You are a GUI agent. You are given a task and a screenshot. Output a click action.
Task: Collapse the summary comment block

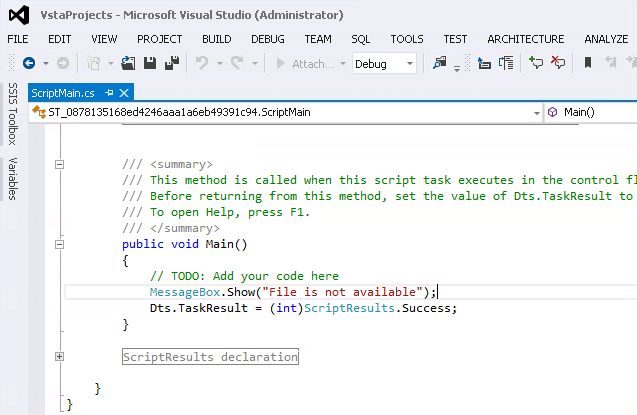(x=60, y=165)
